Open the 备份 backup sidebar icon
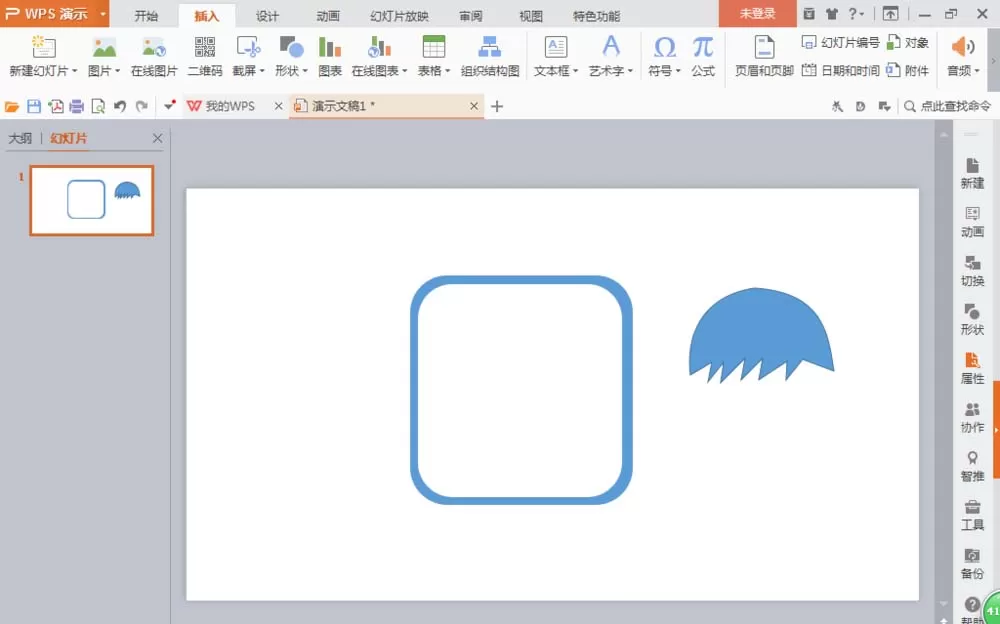The image size is (1000, 624). [x=972, y=563]
